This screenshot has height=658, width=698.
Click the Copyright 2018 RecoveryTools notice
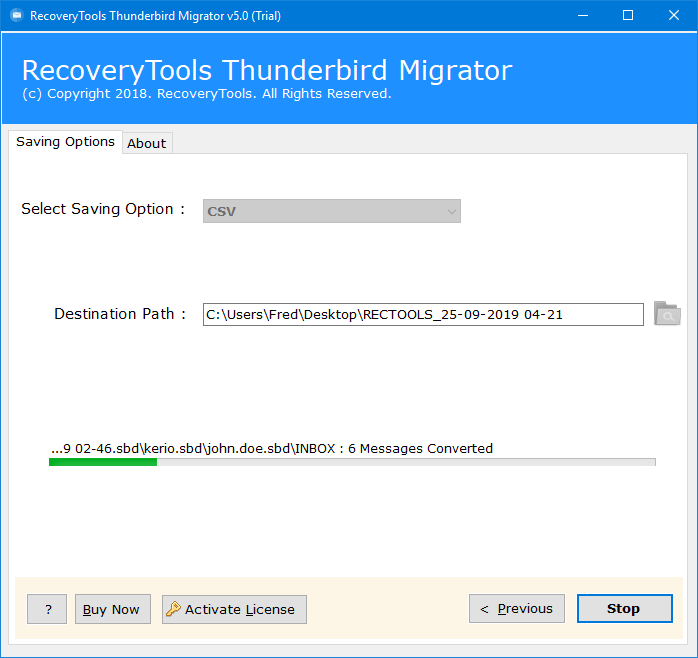[207, 93]
